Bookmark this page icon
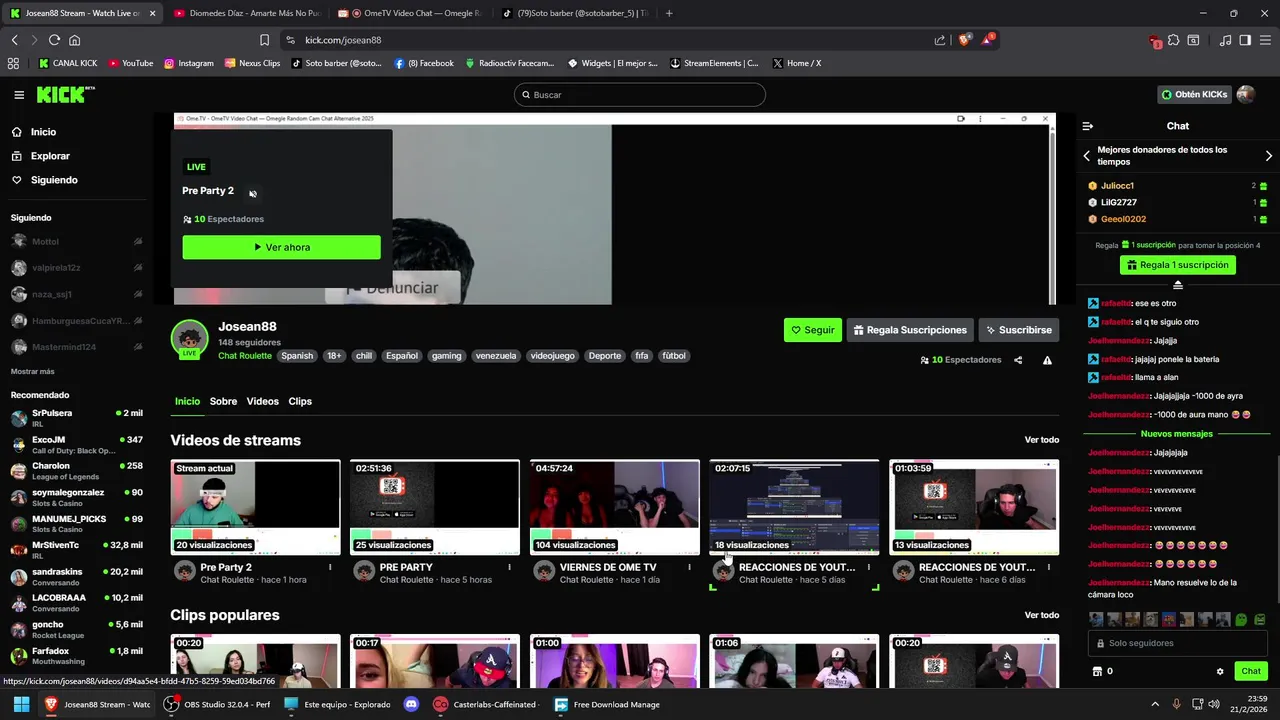Screen dimensions: 1280x720 pos(264,40)
